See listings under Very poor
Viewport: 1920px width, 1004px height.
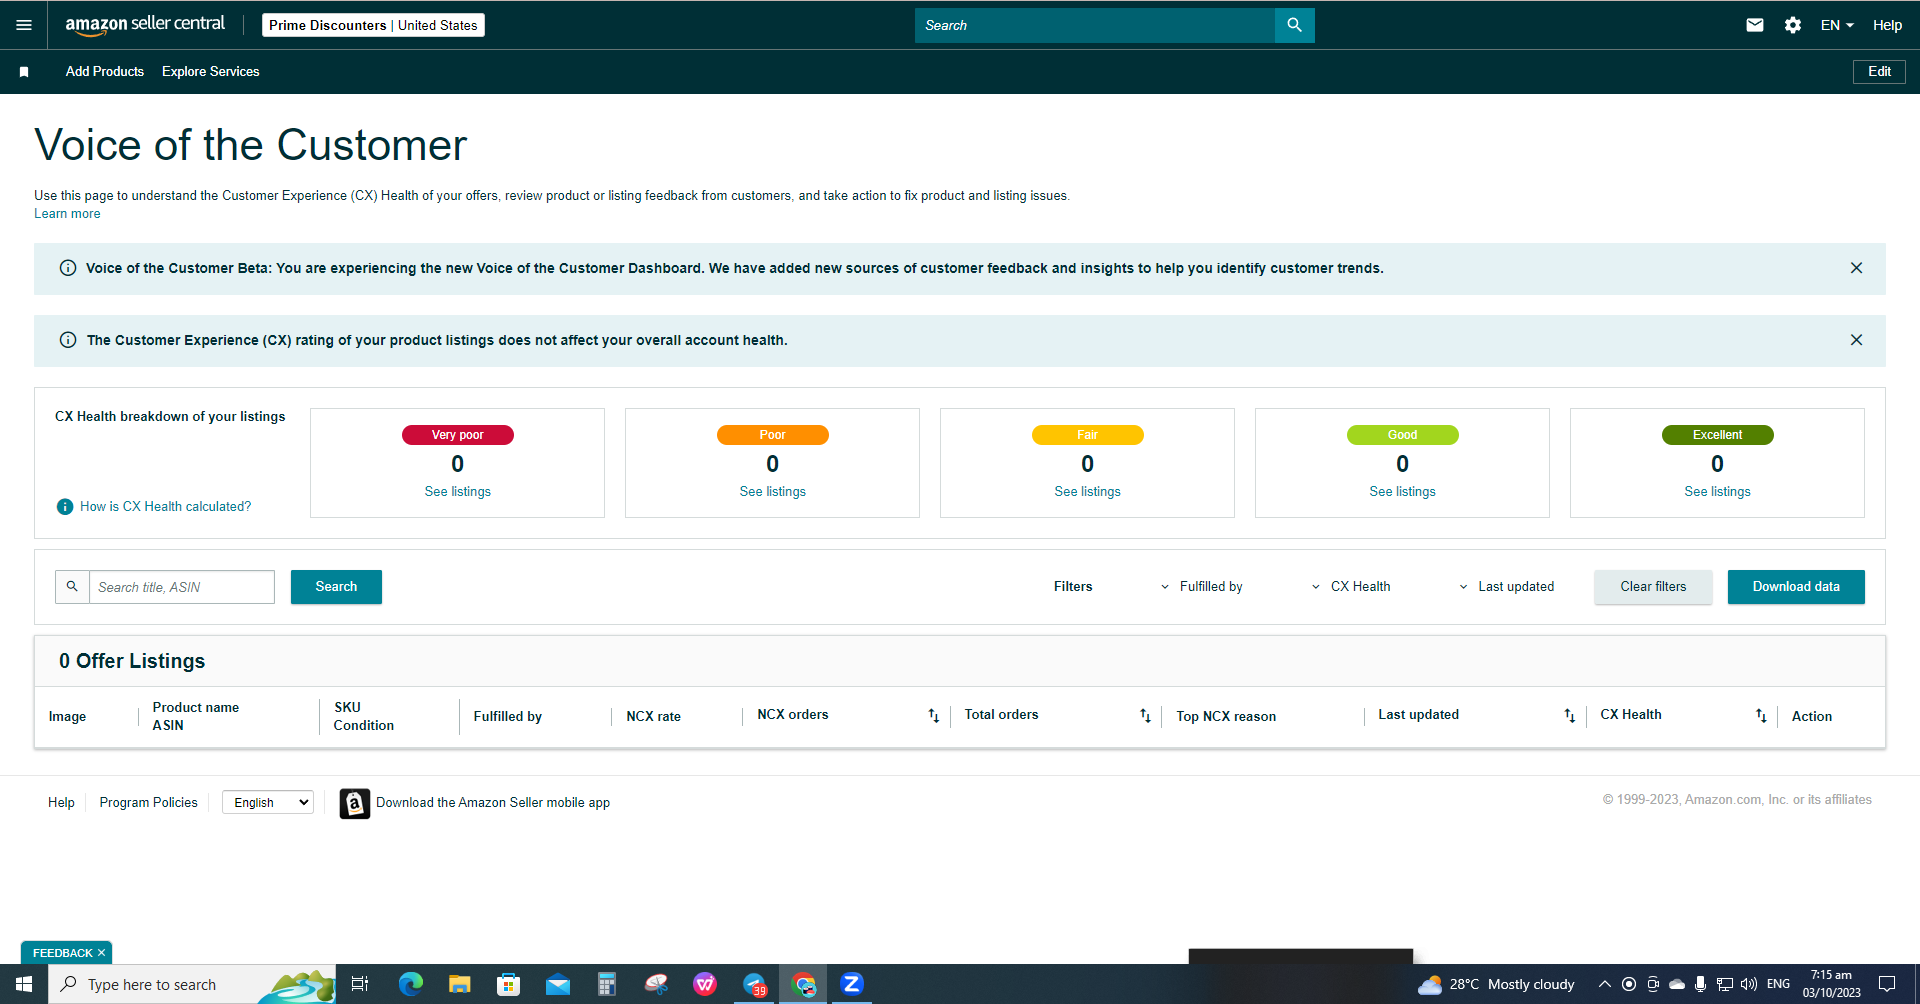coord(458,492)
